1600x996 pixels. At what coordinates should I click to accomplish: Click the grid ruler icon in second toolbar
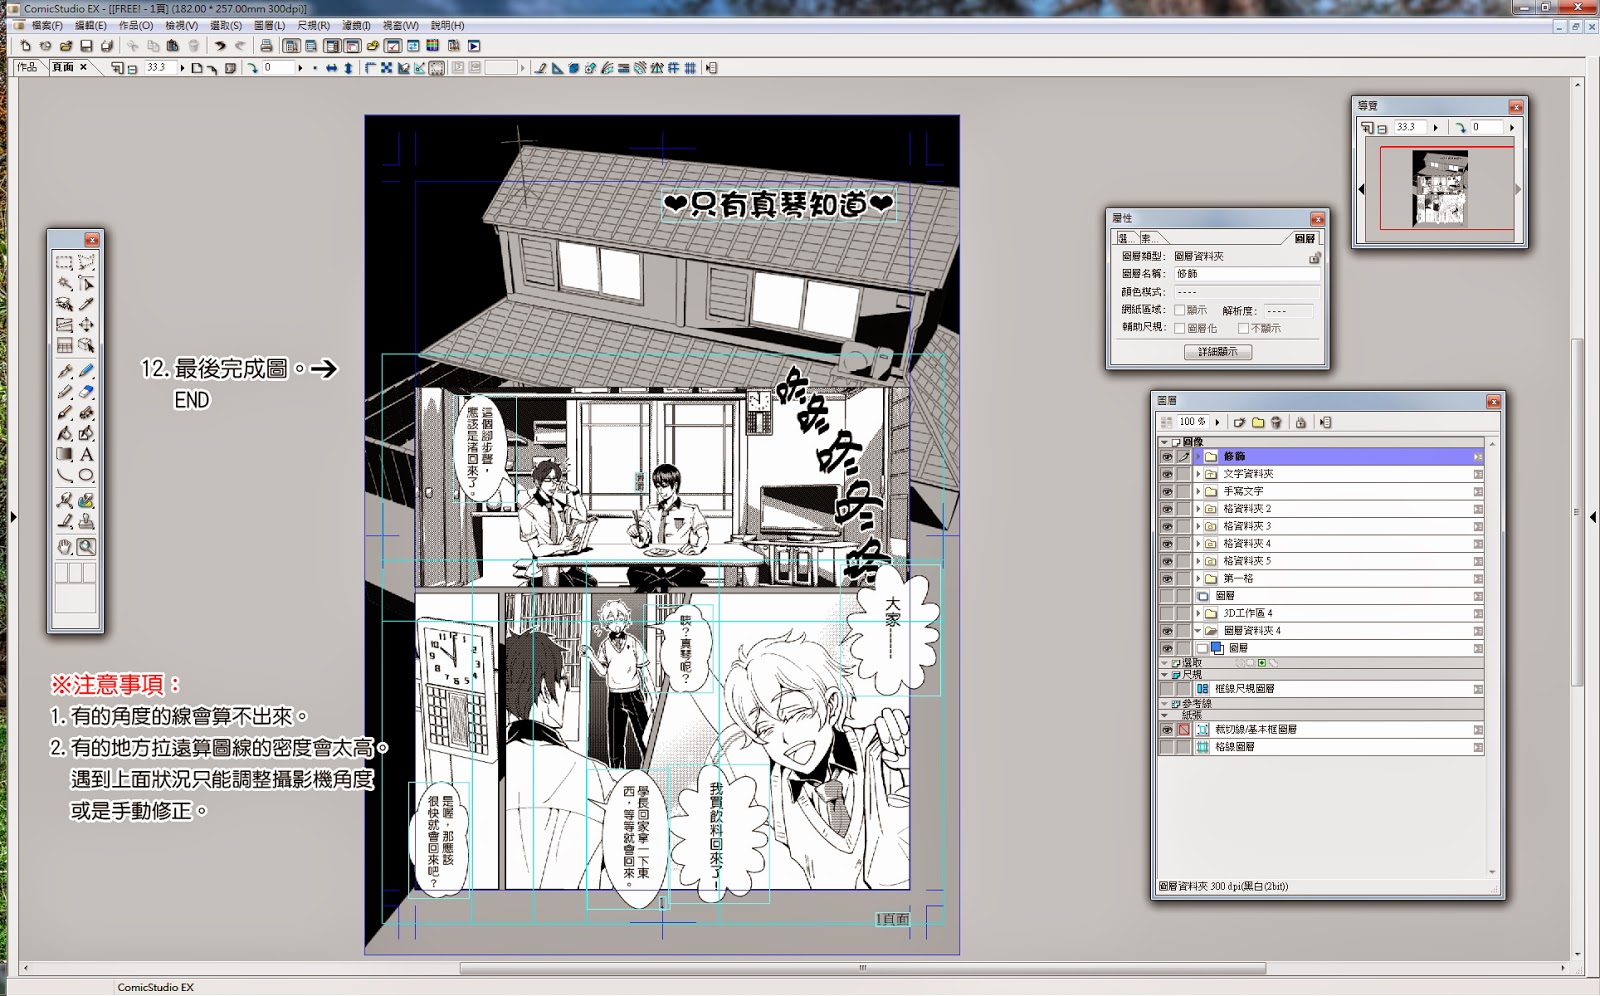click(x=690, y=68)
